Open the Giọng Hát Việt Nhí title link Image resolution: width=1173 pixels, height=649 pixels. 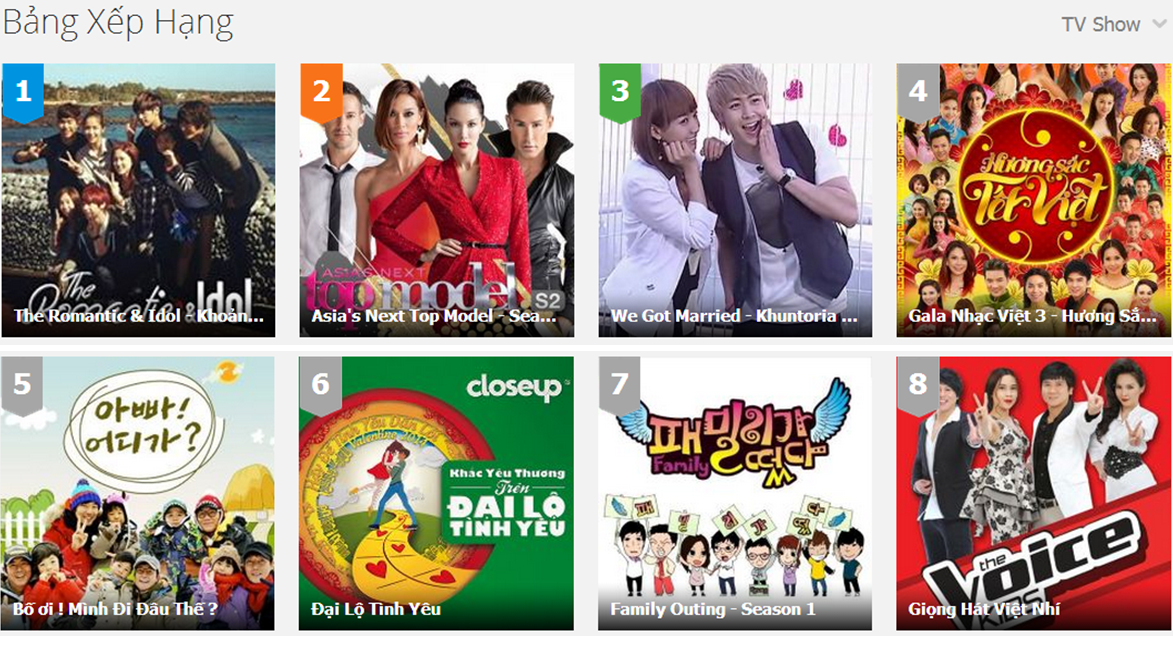click(984, 609)
